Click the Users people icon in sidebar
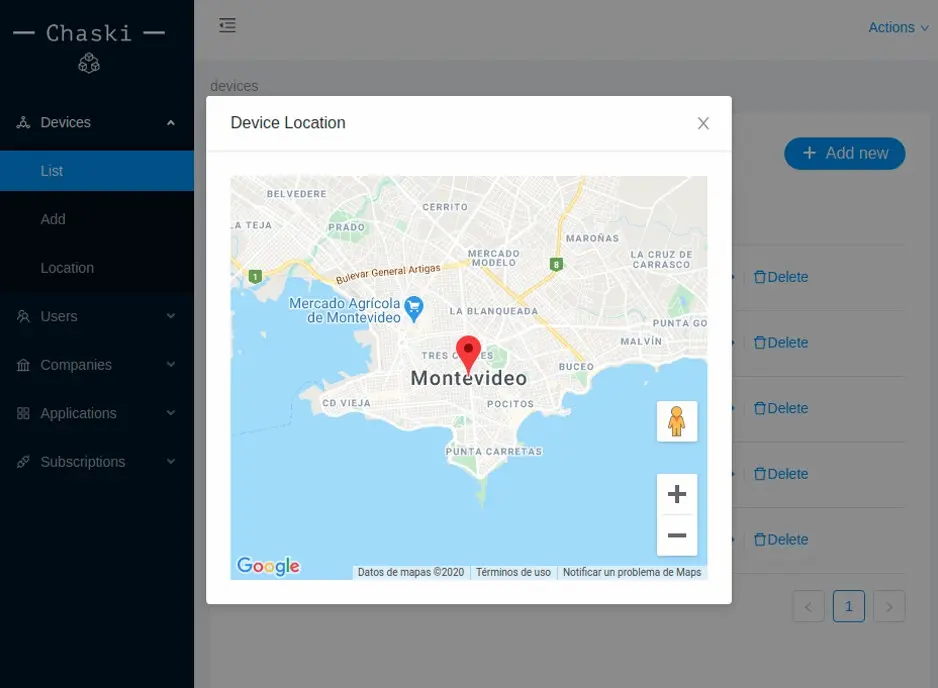This screenshot has width=938, height=688. pyautogui.click(x=22, y=316)
